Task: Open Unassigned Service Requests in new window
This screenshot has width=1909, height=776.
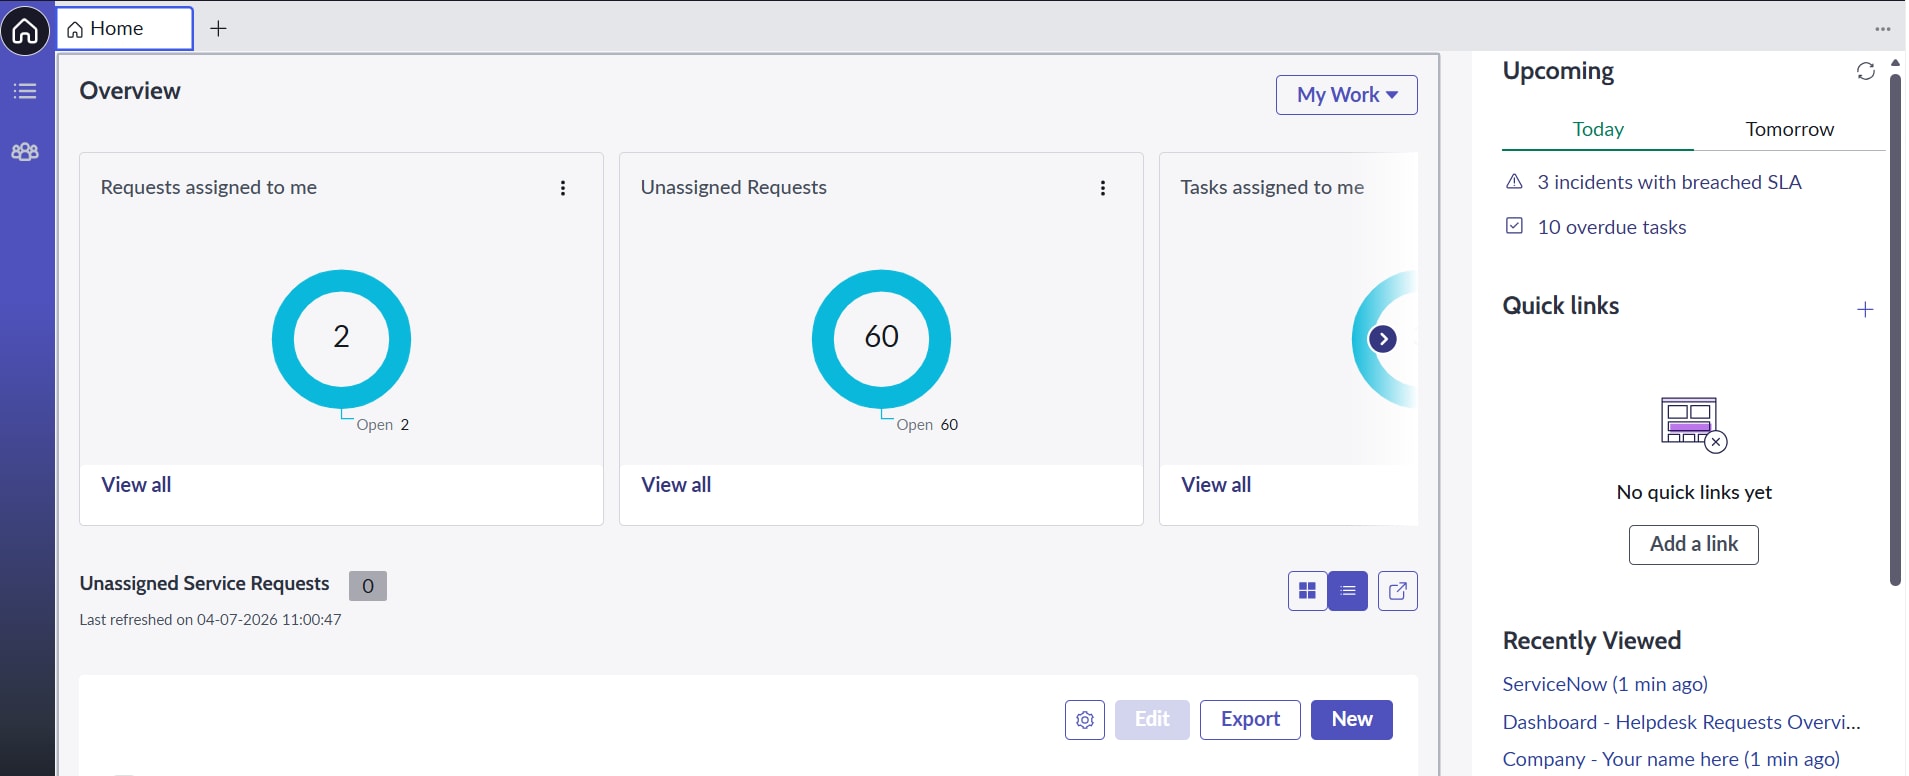Action: tap(1397, 591)
